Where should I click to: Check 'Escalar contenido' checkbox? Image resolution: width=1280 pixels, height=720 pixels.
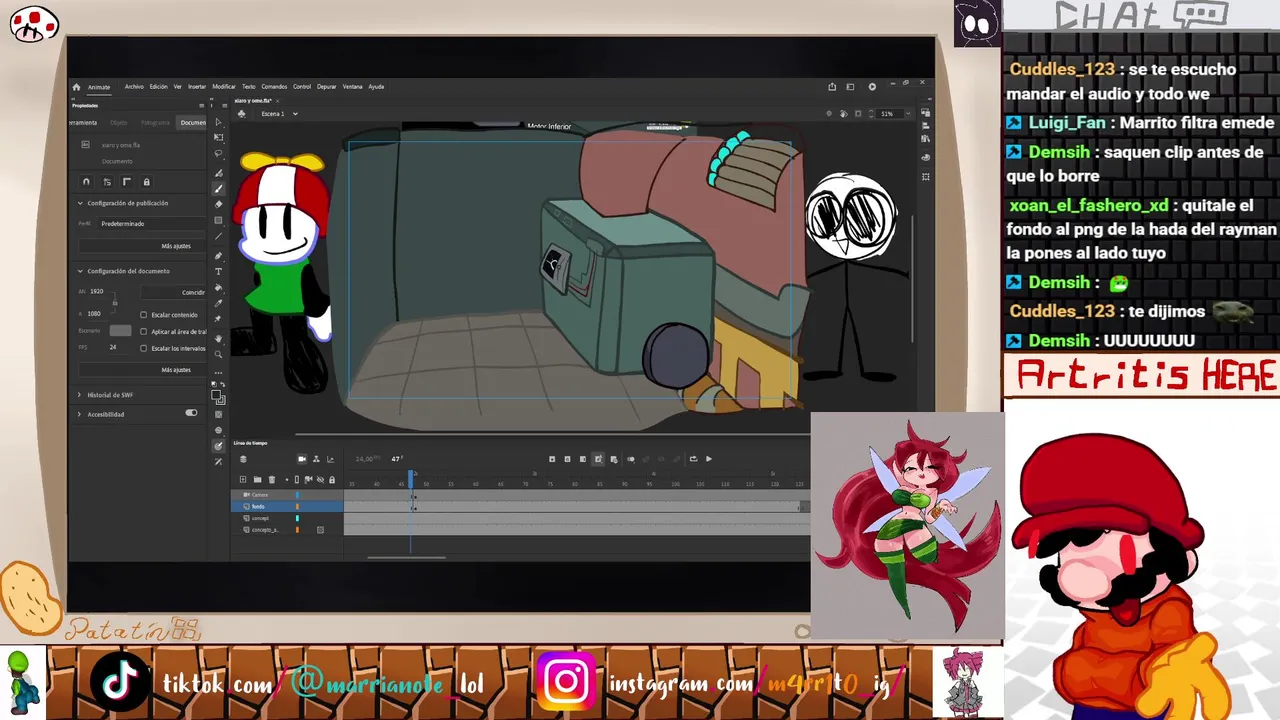click(144, 314)
